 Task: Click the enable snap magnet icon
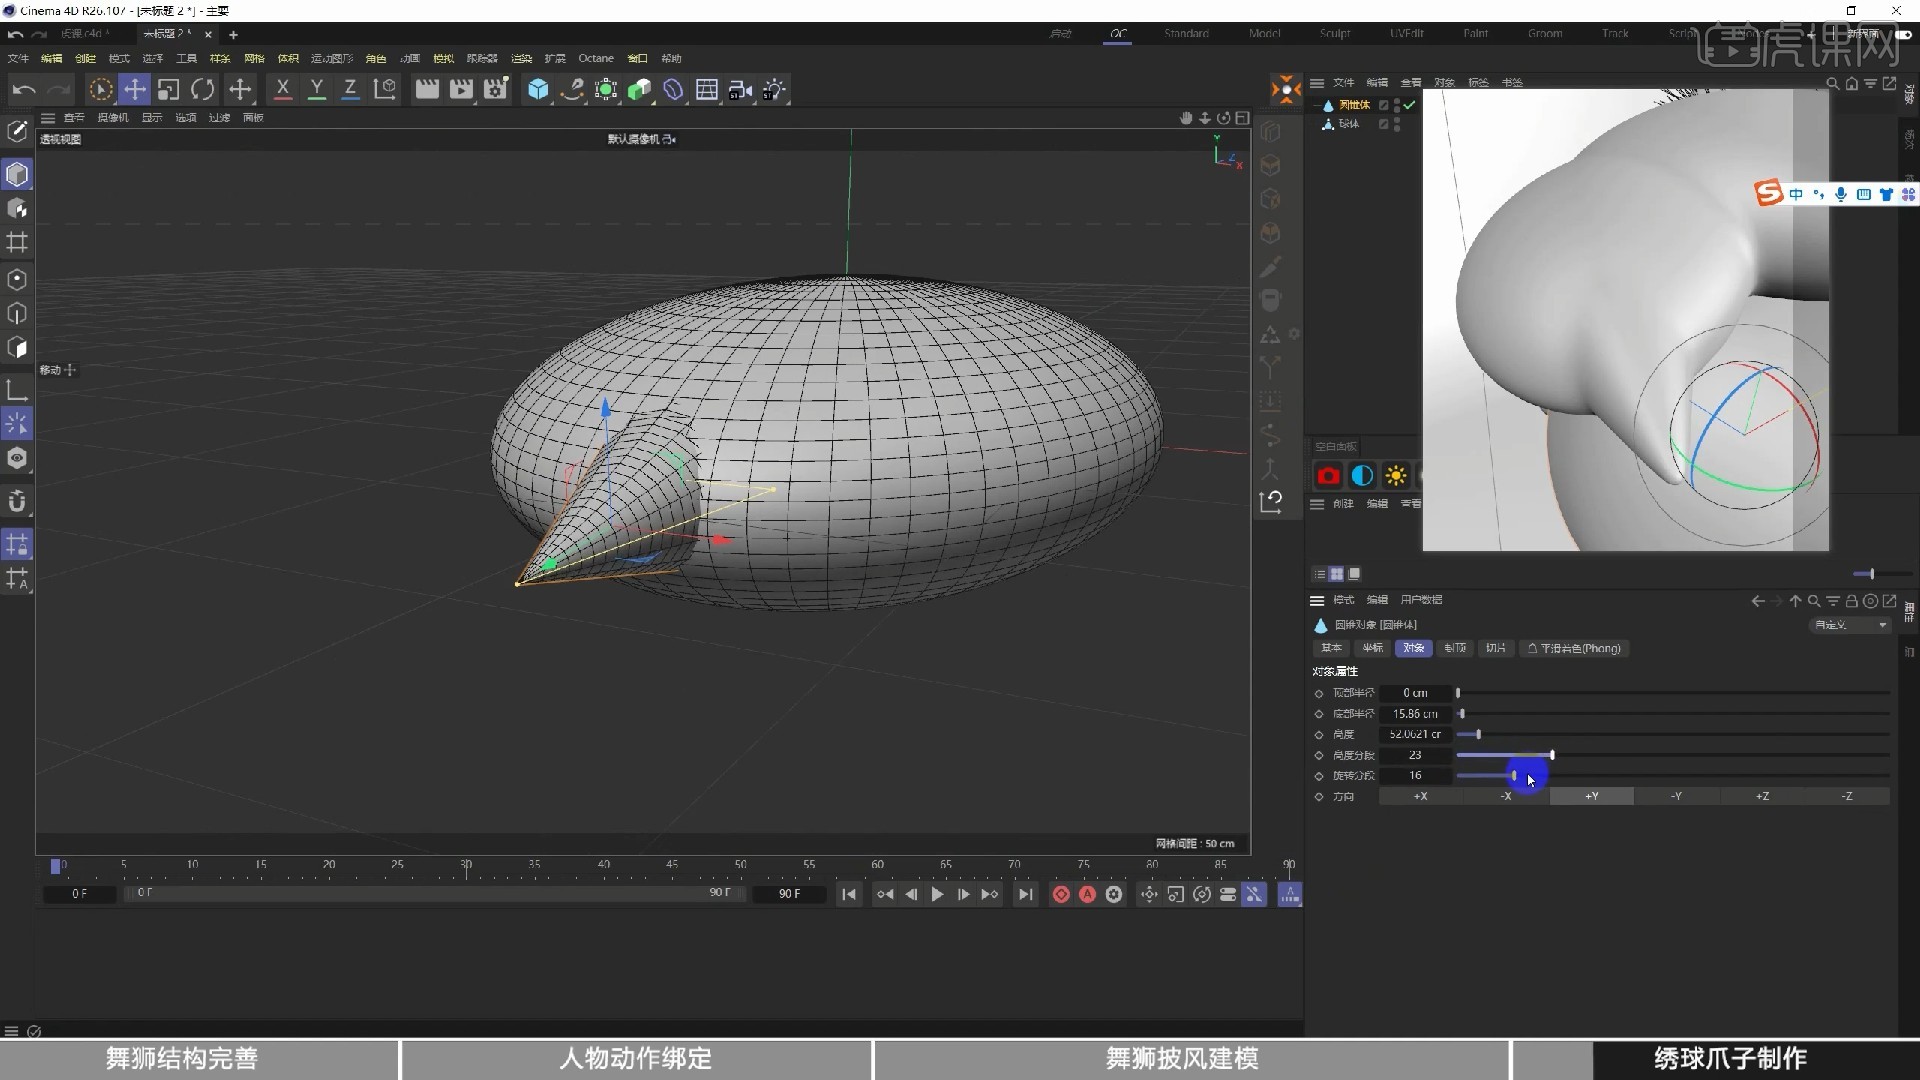17,501
